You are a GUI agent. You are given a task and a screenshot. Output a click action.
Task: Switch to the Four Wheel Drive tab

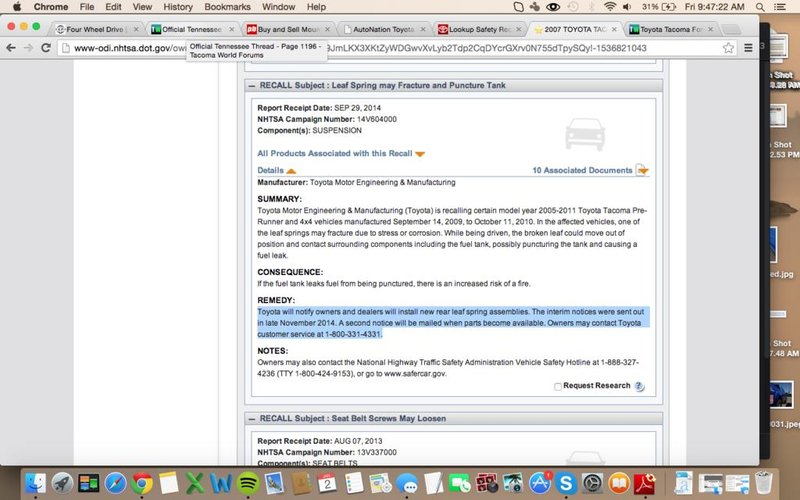tap(94, 29)
